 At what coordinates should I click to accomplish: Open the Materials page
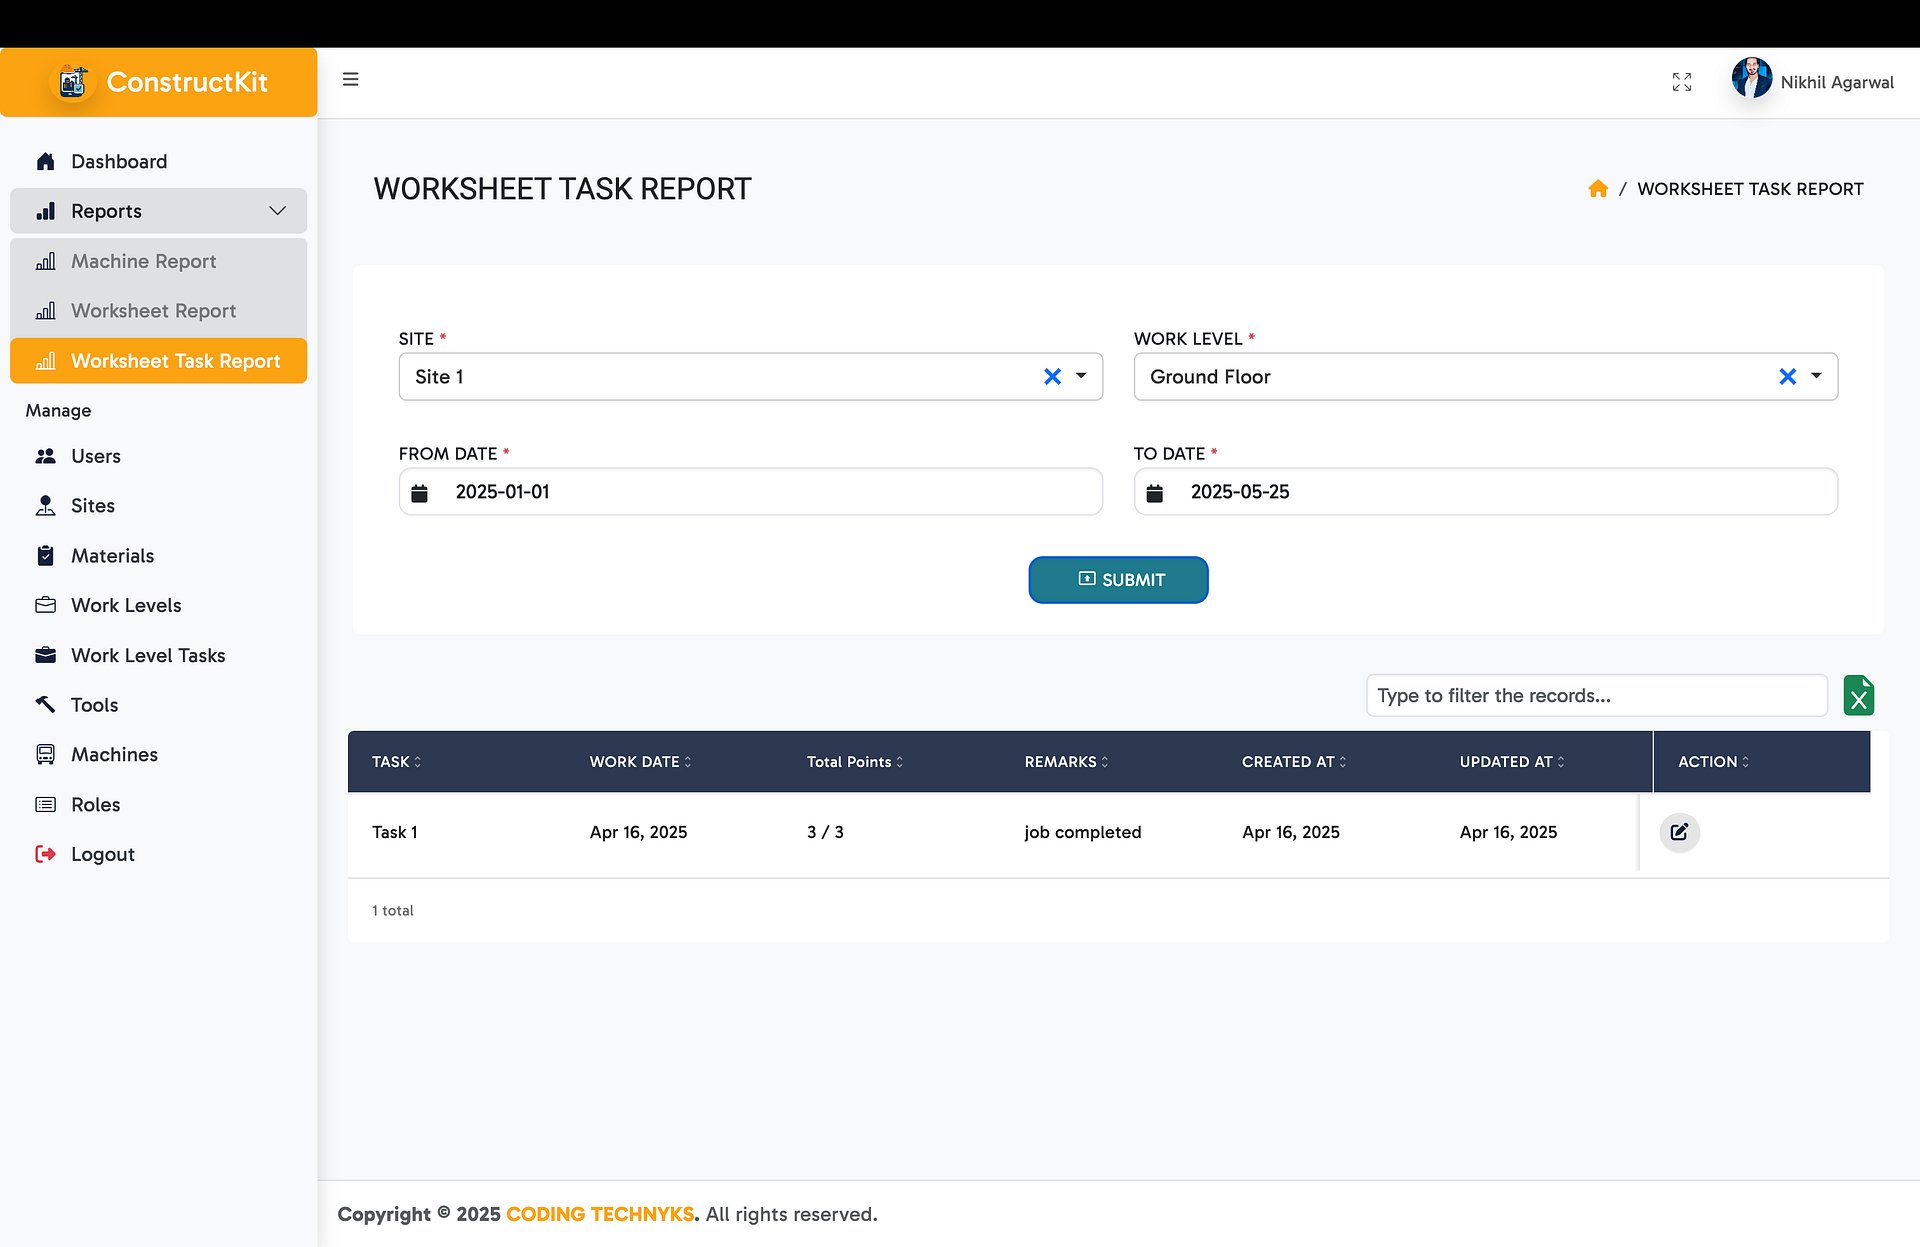point(158,556)
